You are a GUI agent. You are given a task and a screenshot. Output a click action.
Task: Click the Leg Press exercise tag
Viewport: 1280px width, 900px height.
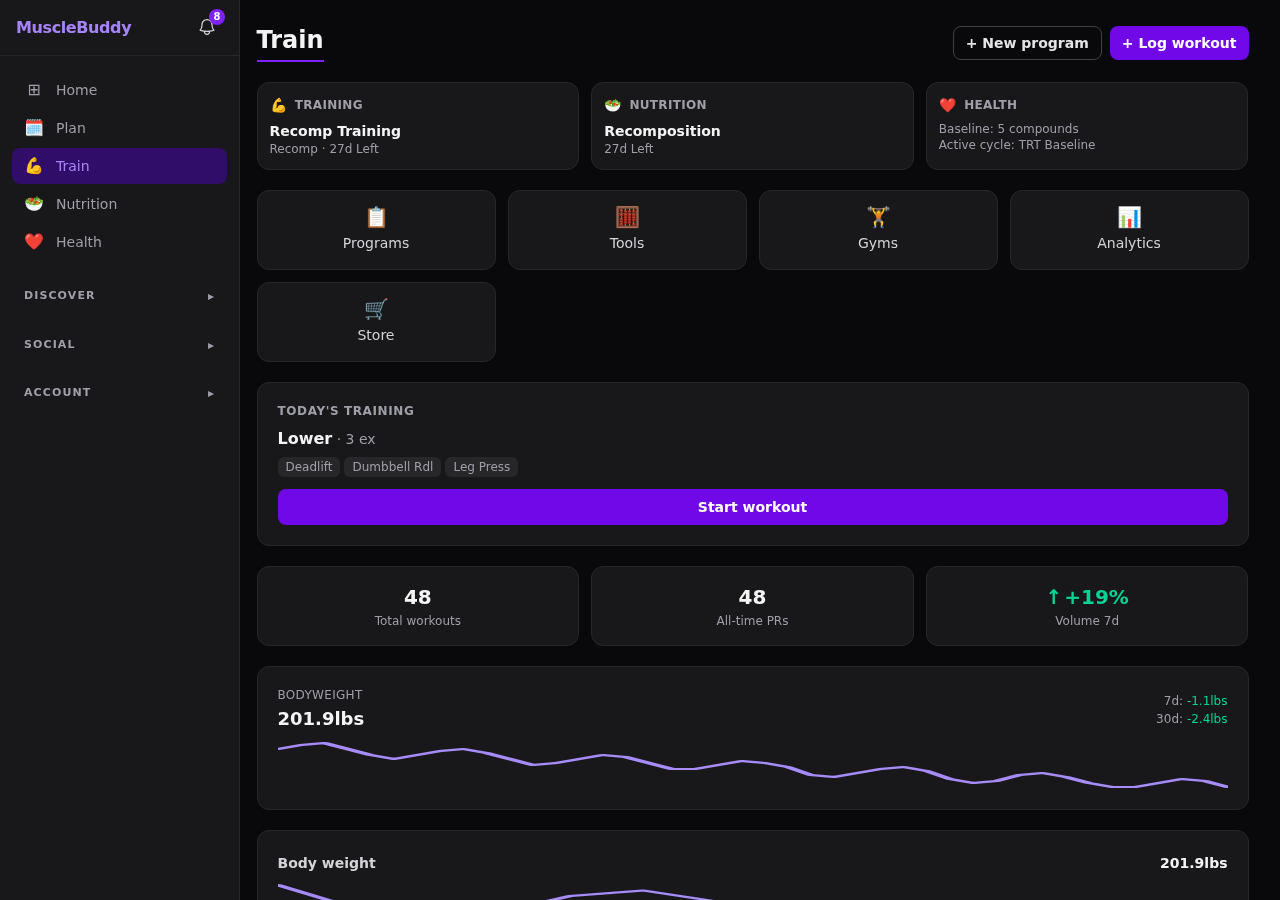coord(482,467)
